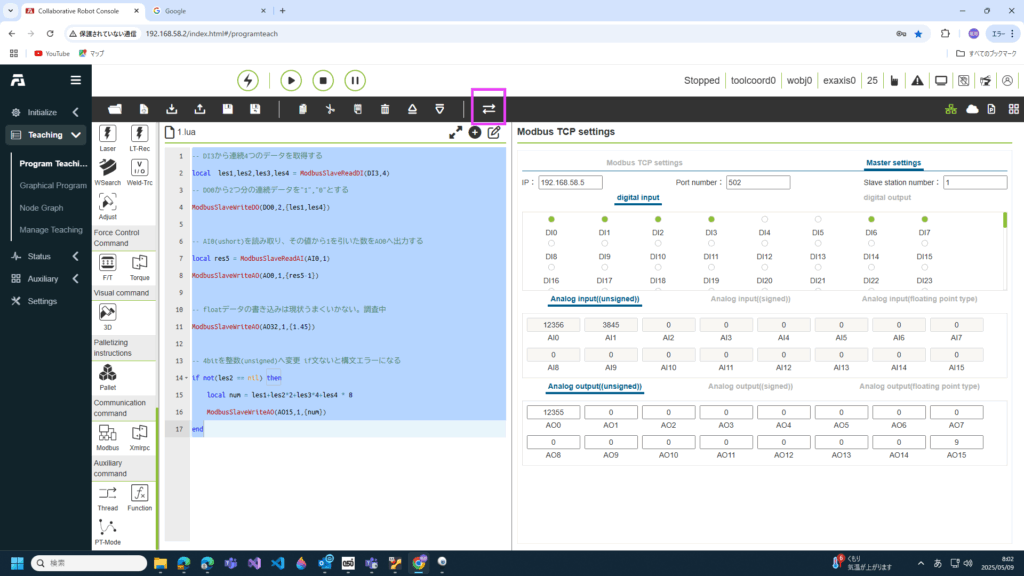Show hidden system tray icons
Viewport: 1024px width, 576px height.
coord(920,563)
